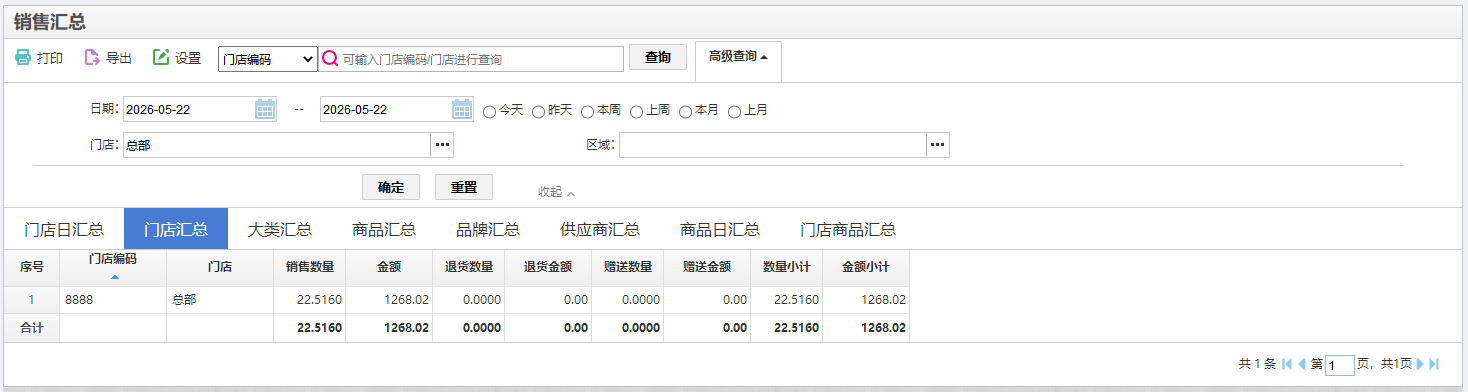
Task: Switch to the 门店日汇总 tab
Action: click(64, 229)
